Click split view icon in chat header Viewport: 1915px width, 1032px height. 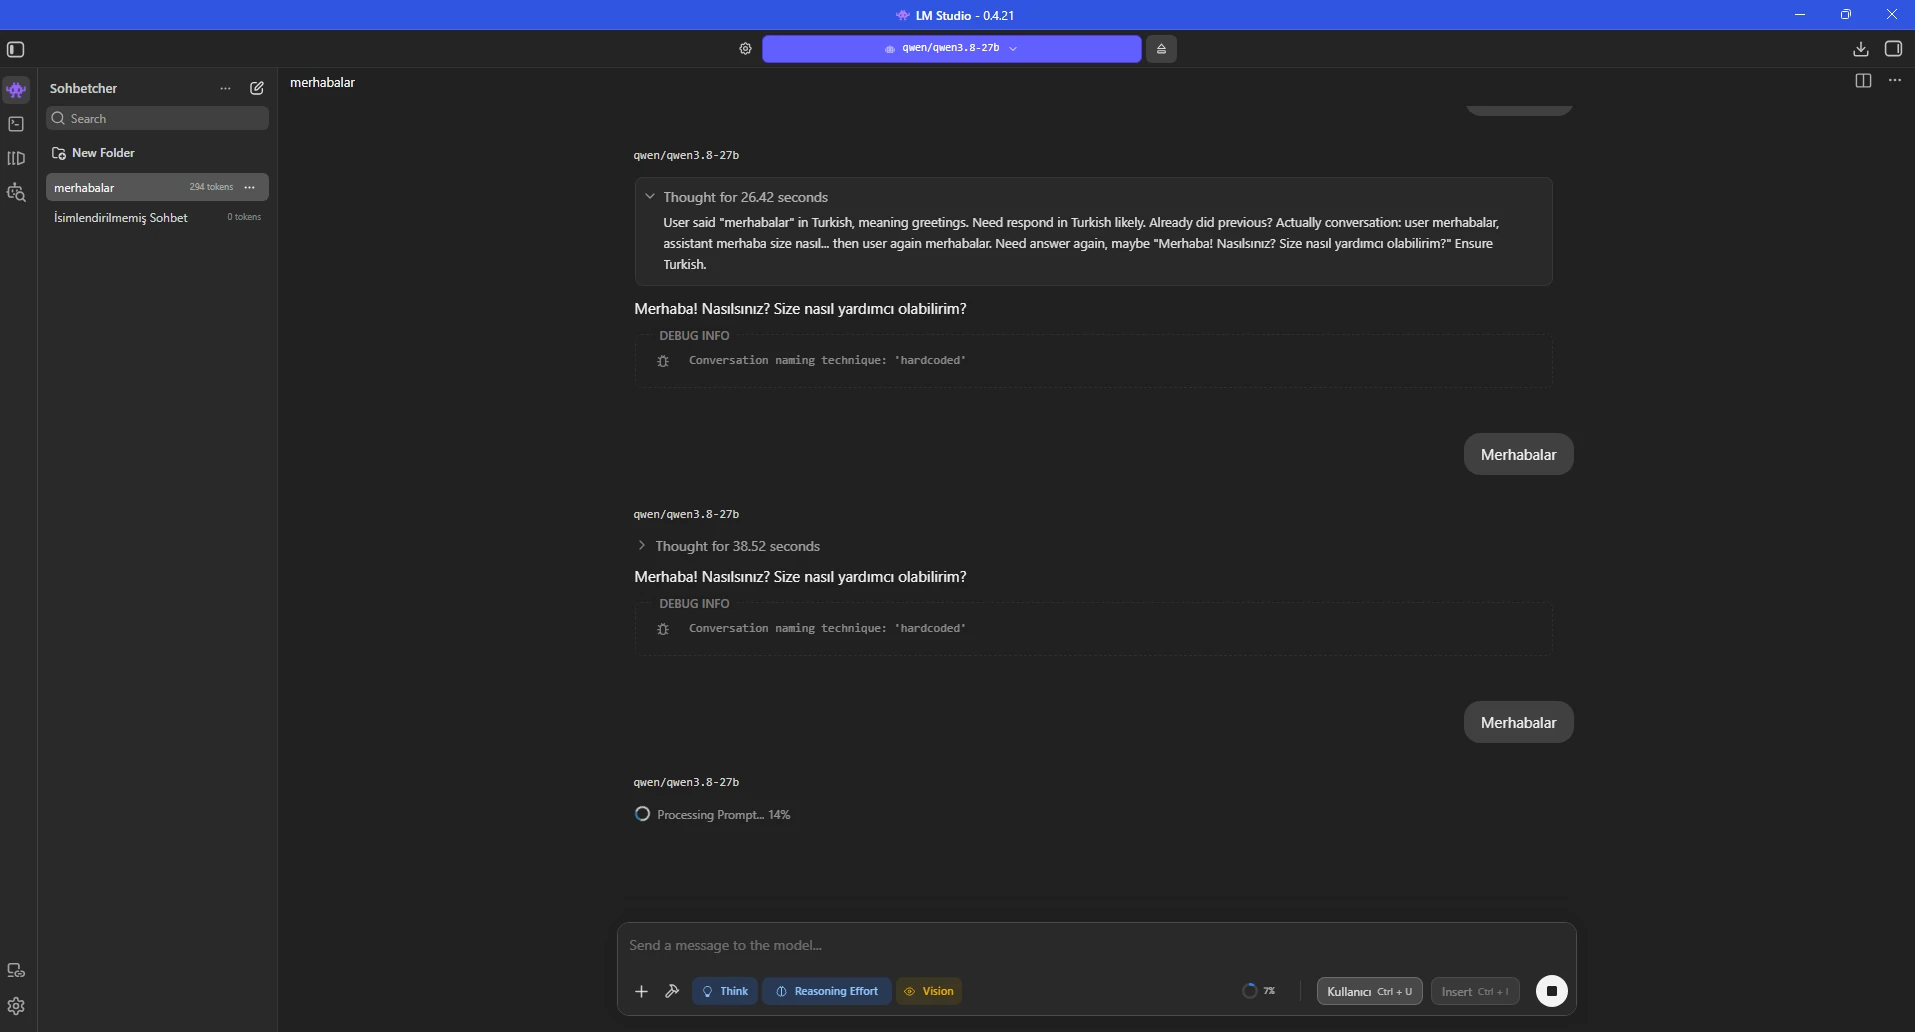click(1863, 81)
